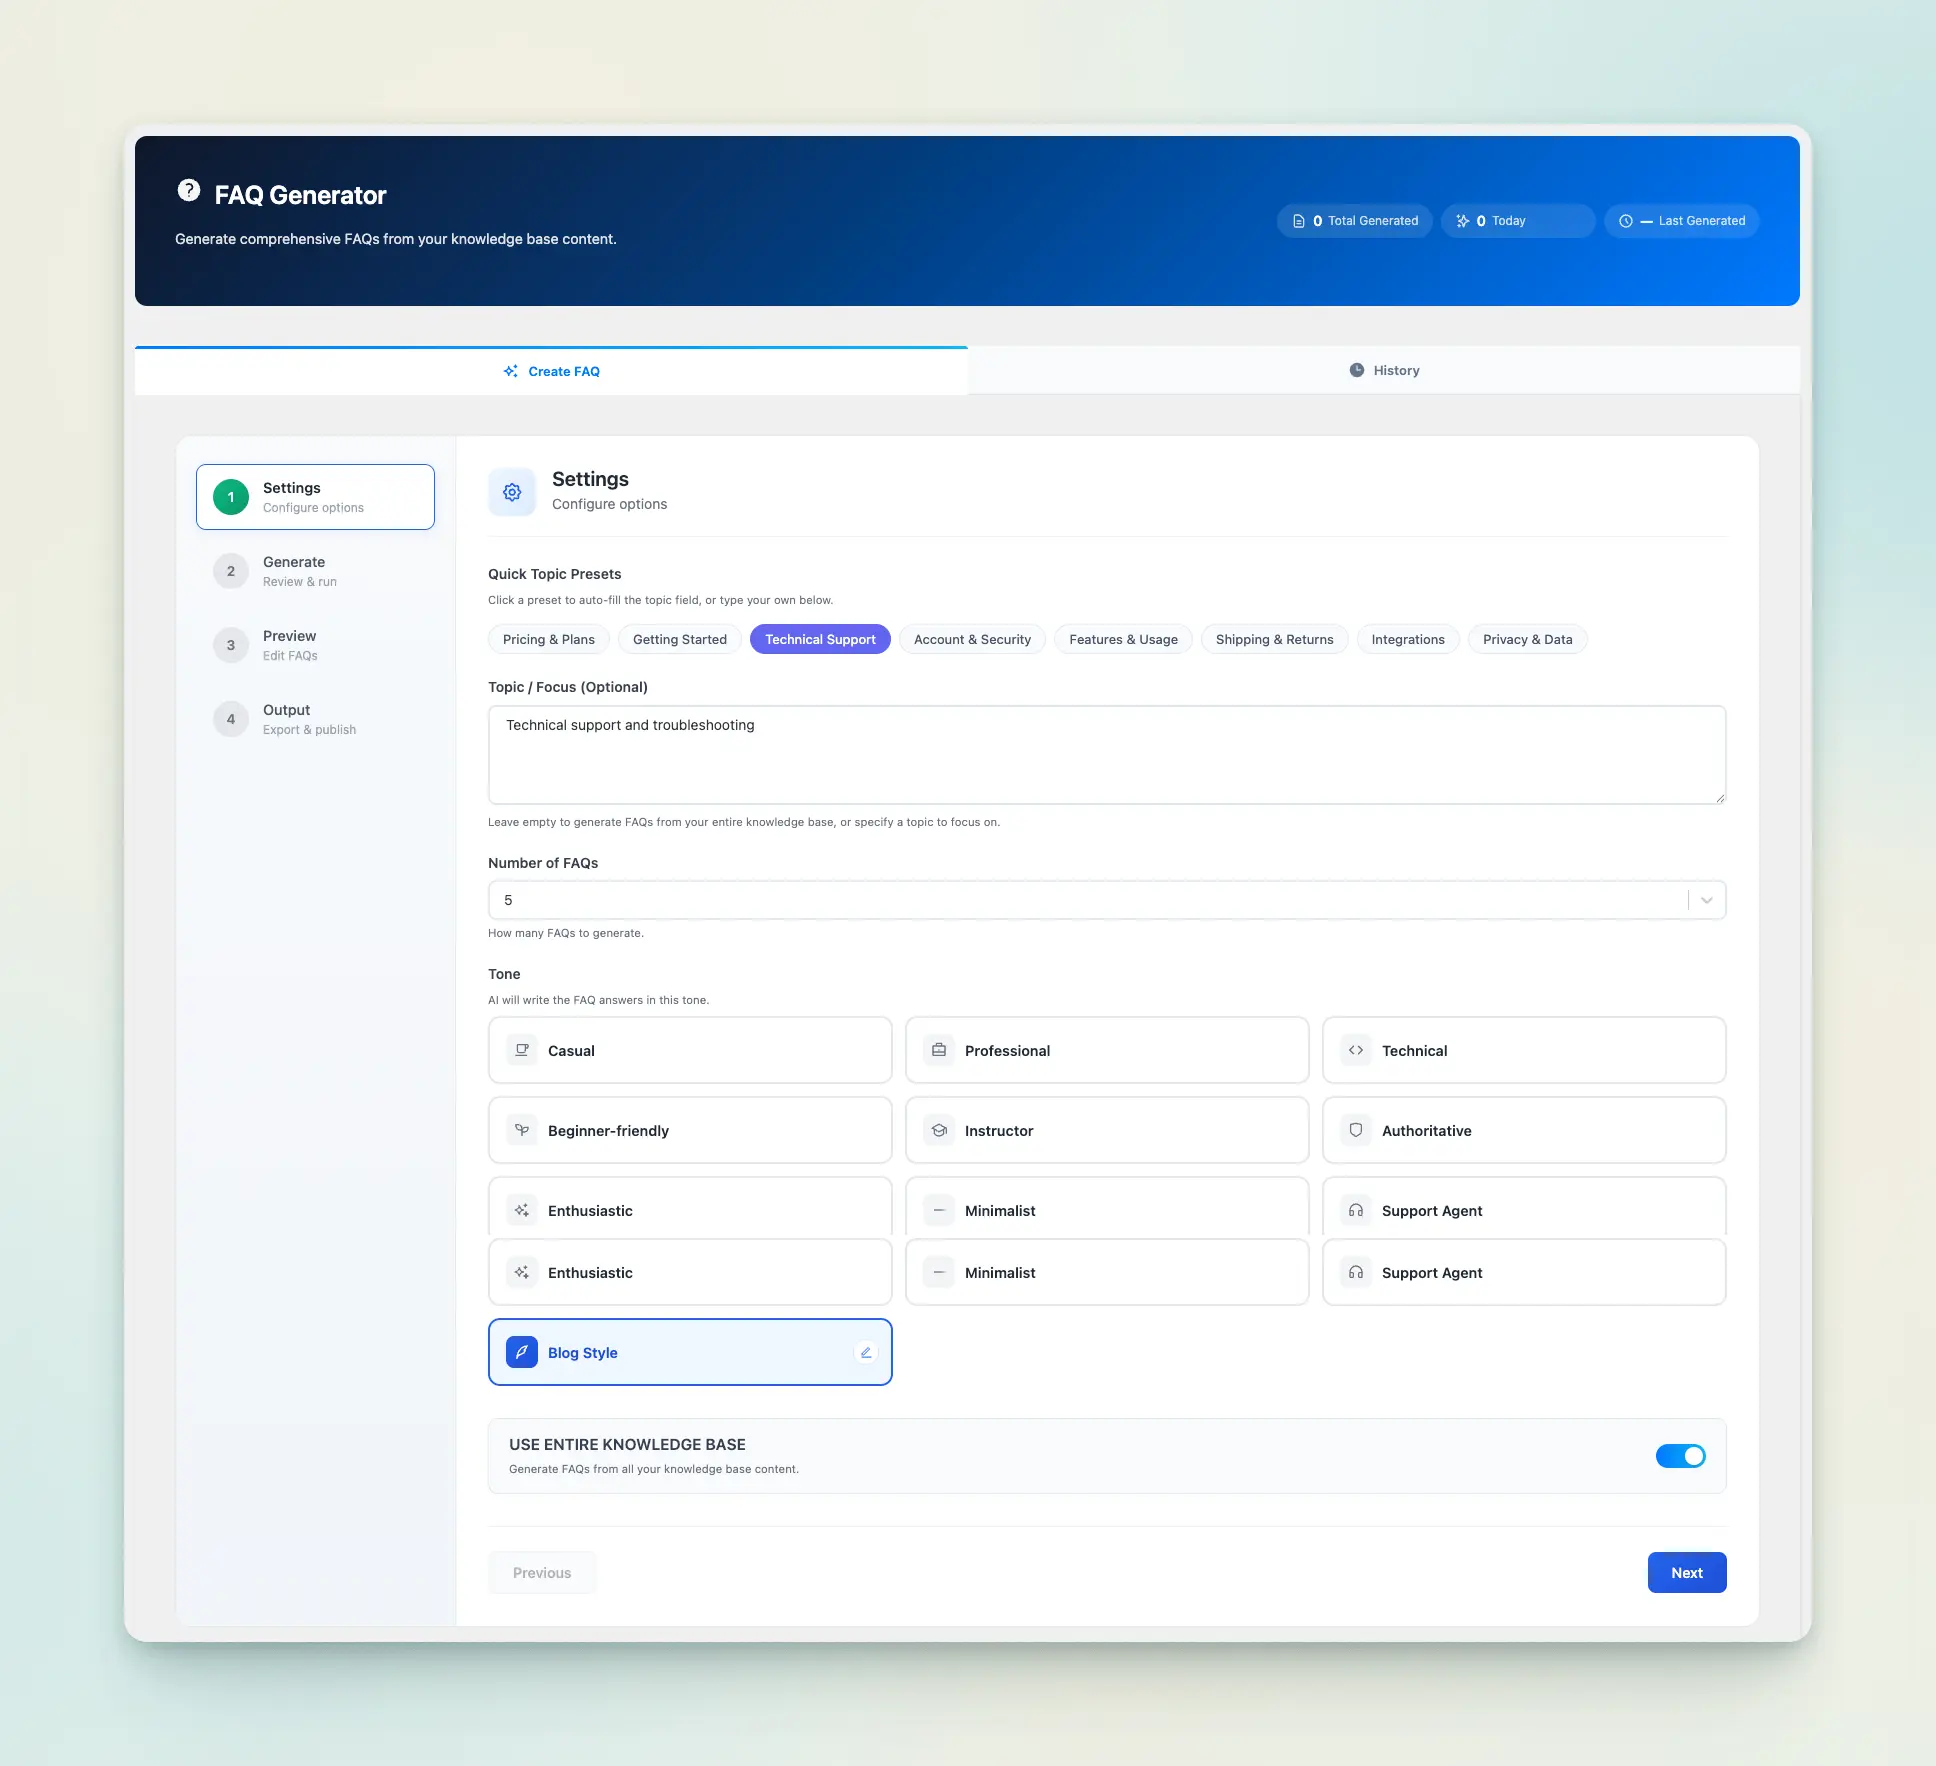Image resolution: width=1936 pixels, height=1766 pixels.
Task: Click the briefcase icon on Professional tone
Action: pos(939,1050)
